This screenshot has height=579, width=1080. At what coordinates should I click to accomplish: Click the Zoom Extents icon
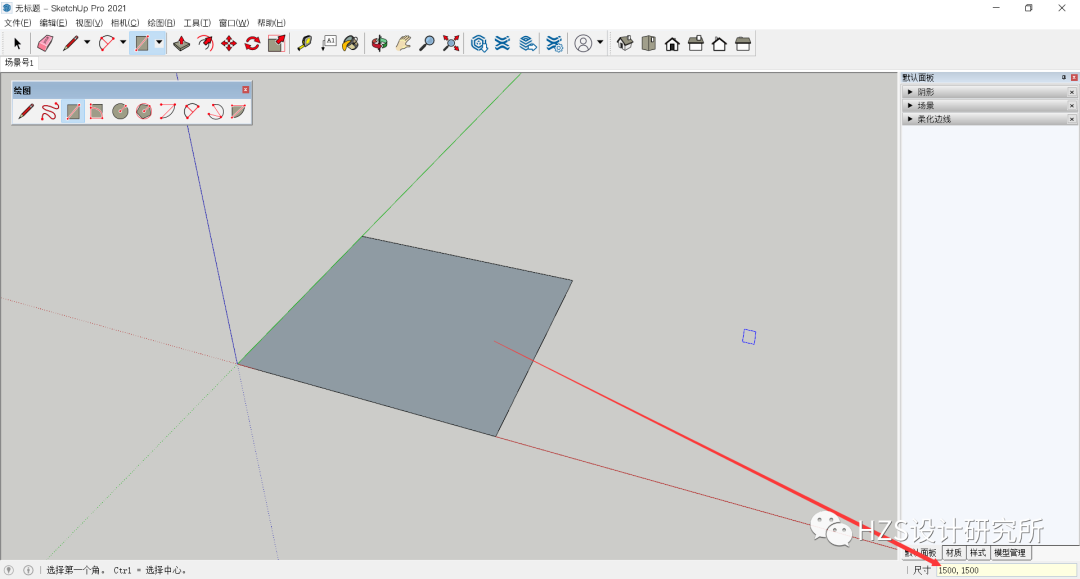448,43
